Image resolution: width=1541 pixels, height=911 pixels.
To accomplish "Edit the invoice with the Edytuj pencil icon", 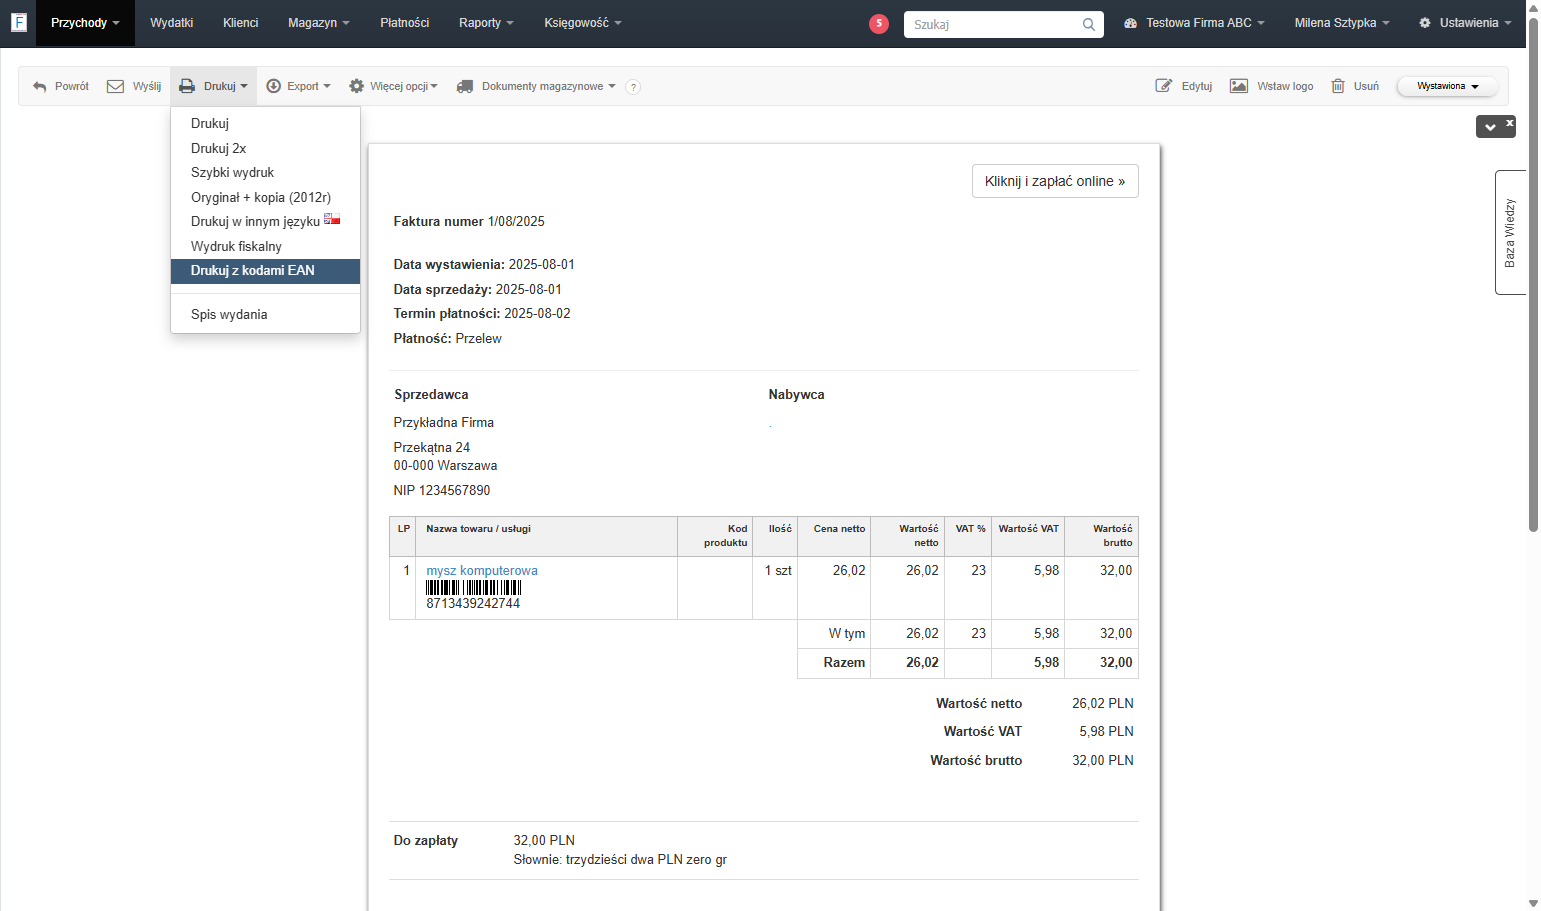I will coord(1164,86).
